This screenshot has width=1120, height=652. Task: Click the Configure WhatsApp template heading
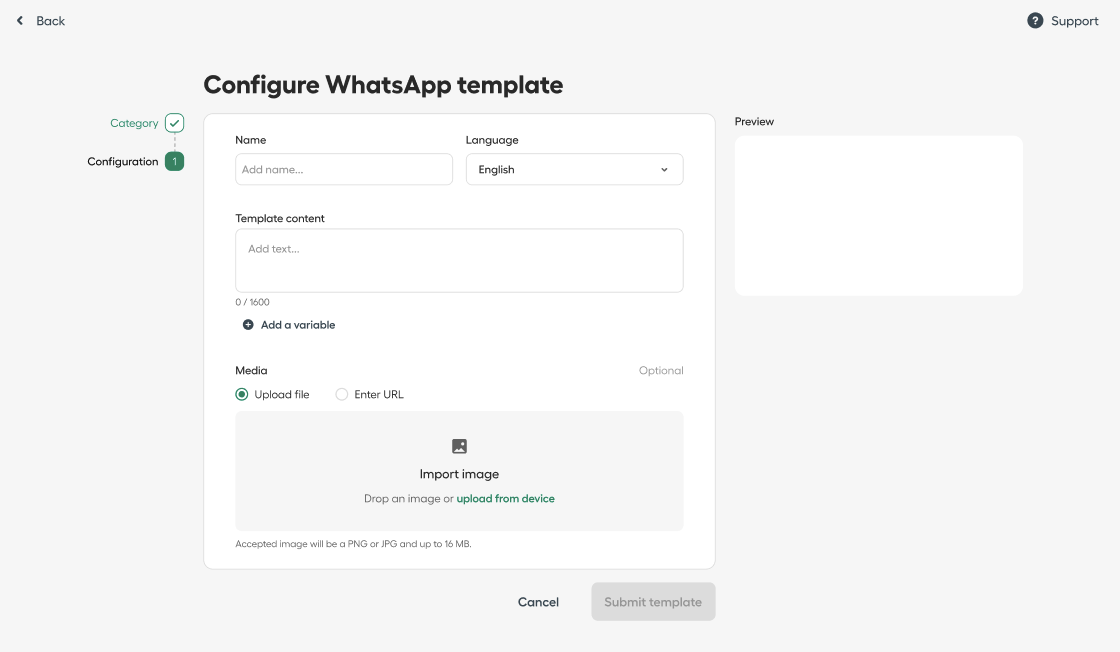tap(383, 85)
